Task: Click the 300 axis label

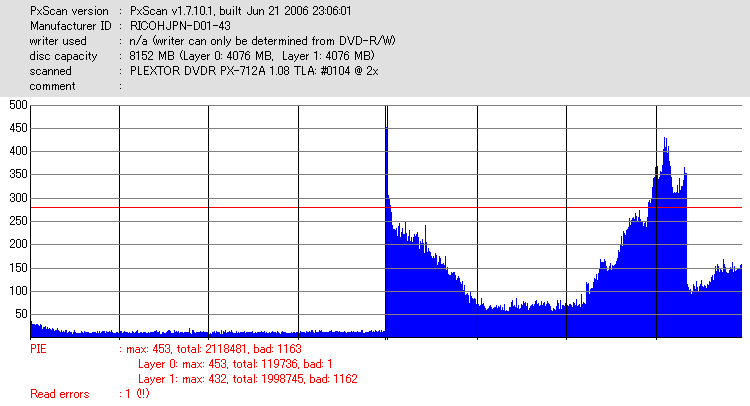Action: pos(18,198)
